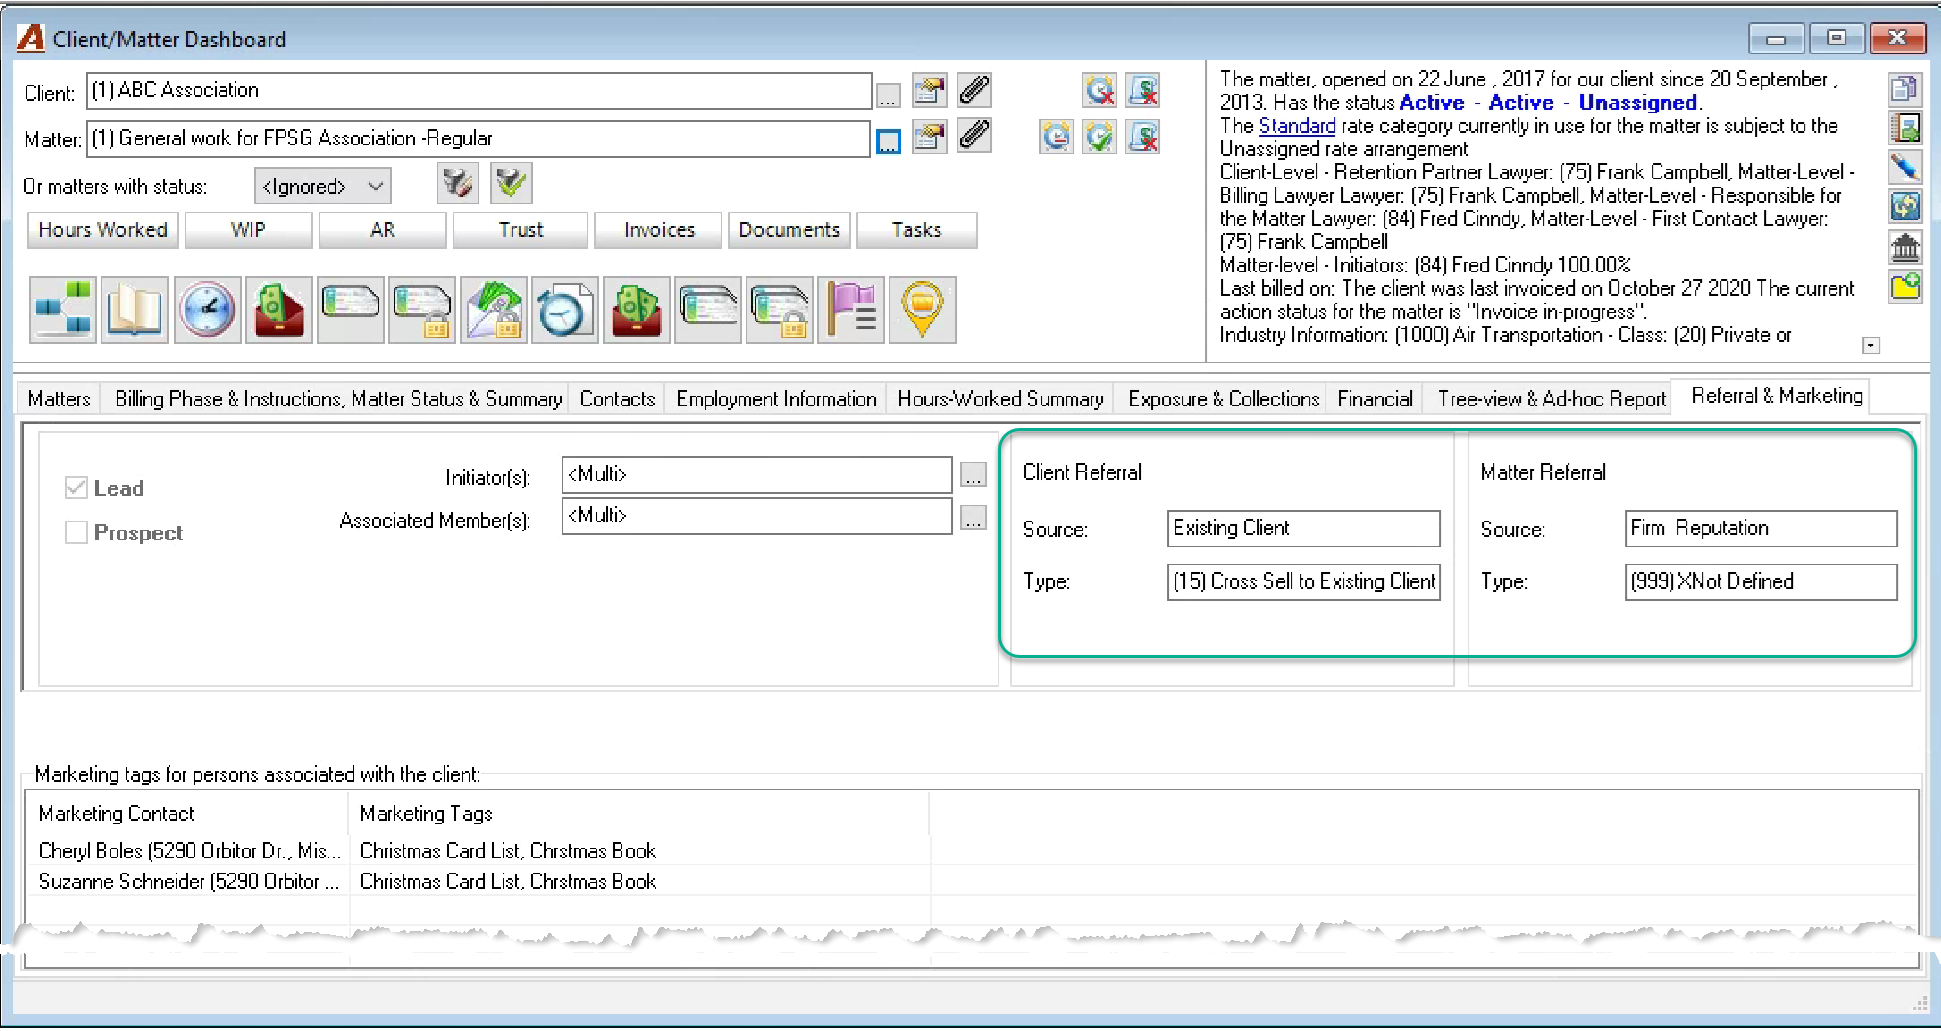Viewport: 1941px width, 1031px height.
Task: Click the blue pen icon in the sidebar
Action: click(1905, 167)
